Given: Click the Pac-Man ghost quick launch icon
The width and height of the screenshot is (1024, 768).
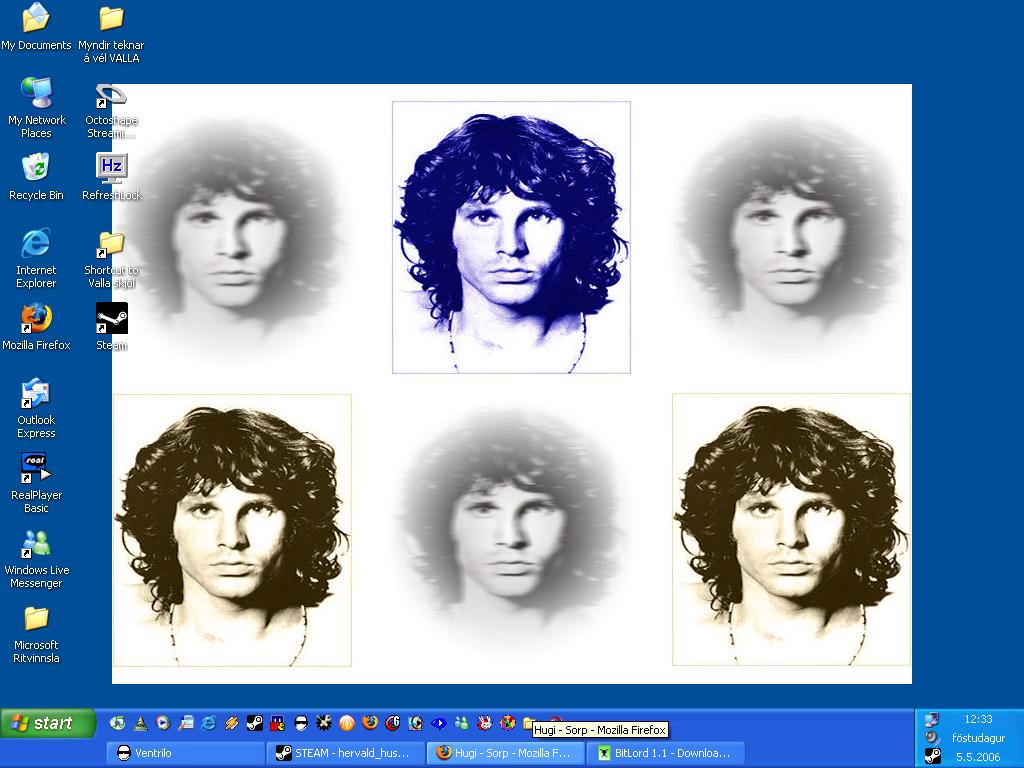Looking at the screenshot, I should [x=278, y=723].
